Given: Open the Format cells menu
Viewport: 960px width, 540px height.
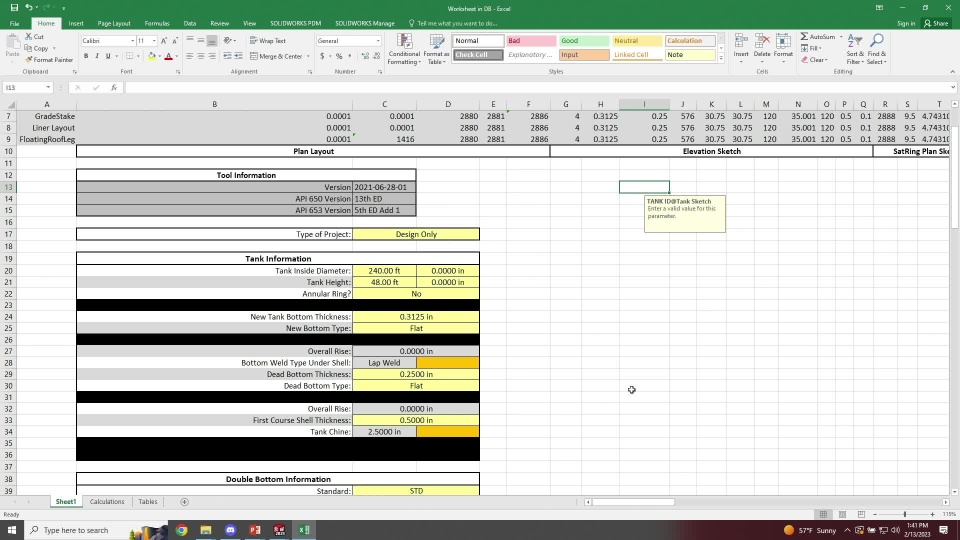Looking at the screenshot, I should tap(783, 48).
